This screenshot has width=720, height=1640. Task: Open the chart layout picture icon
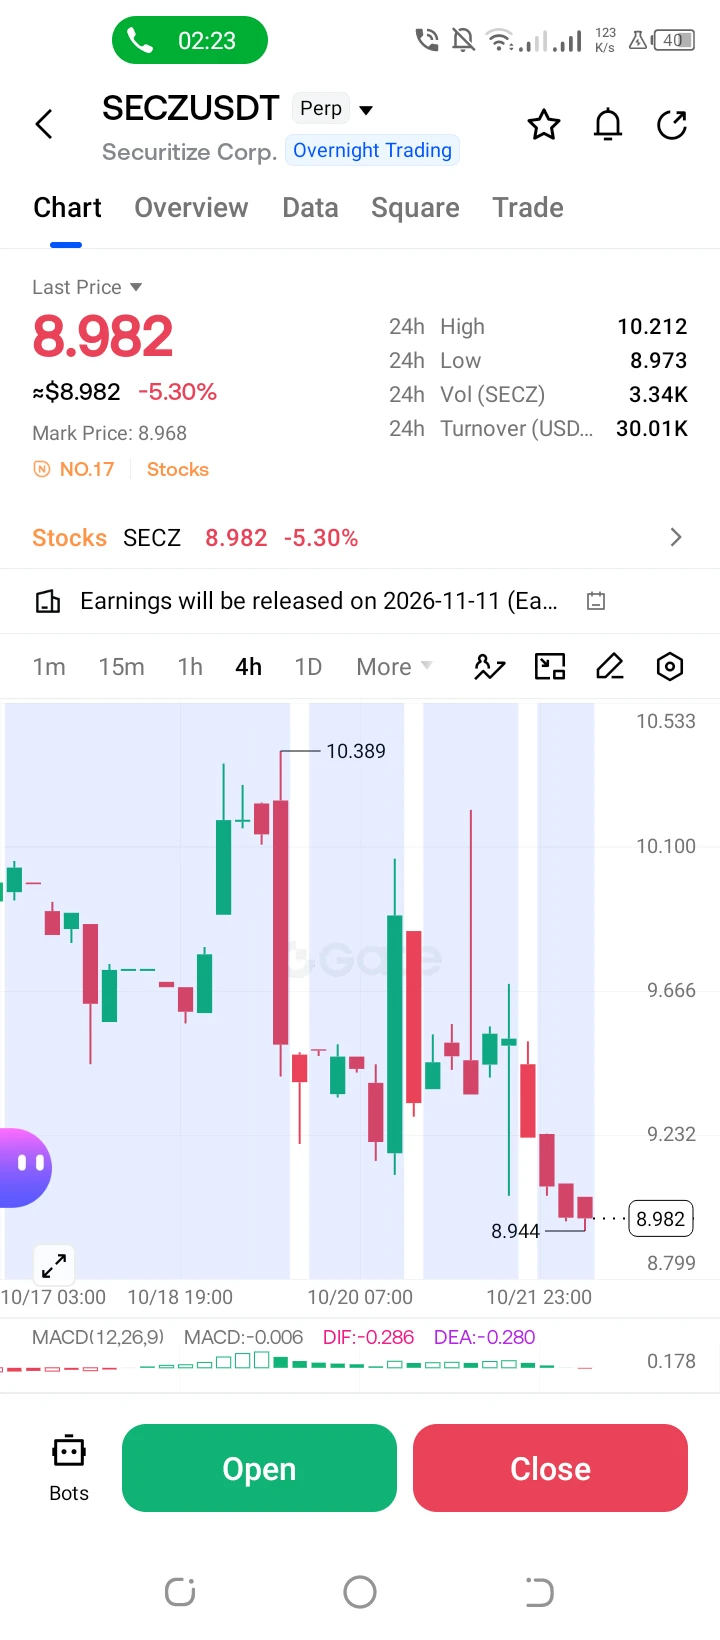click(550, 667)
